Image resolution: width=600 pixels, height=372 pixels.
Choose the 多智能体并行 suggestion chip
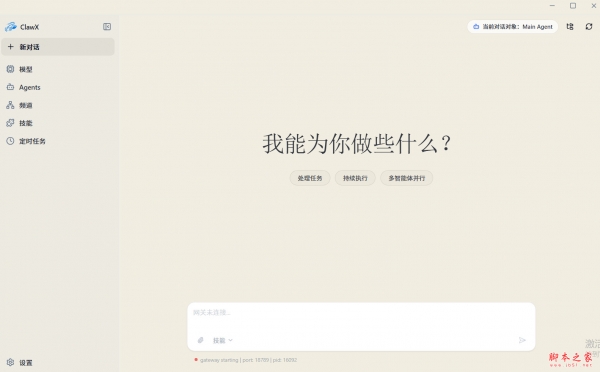point(406,178)
